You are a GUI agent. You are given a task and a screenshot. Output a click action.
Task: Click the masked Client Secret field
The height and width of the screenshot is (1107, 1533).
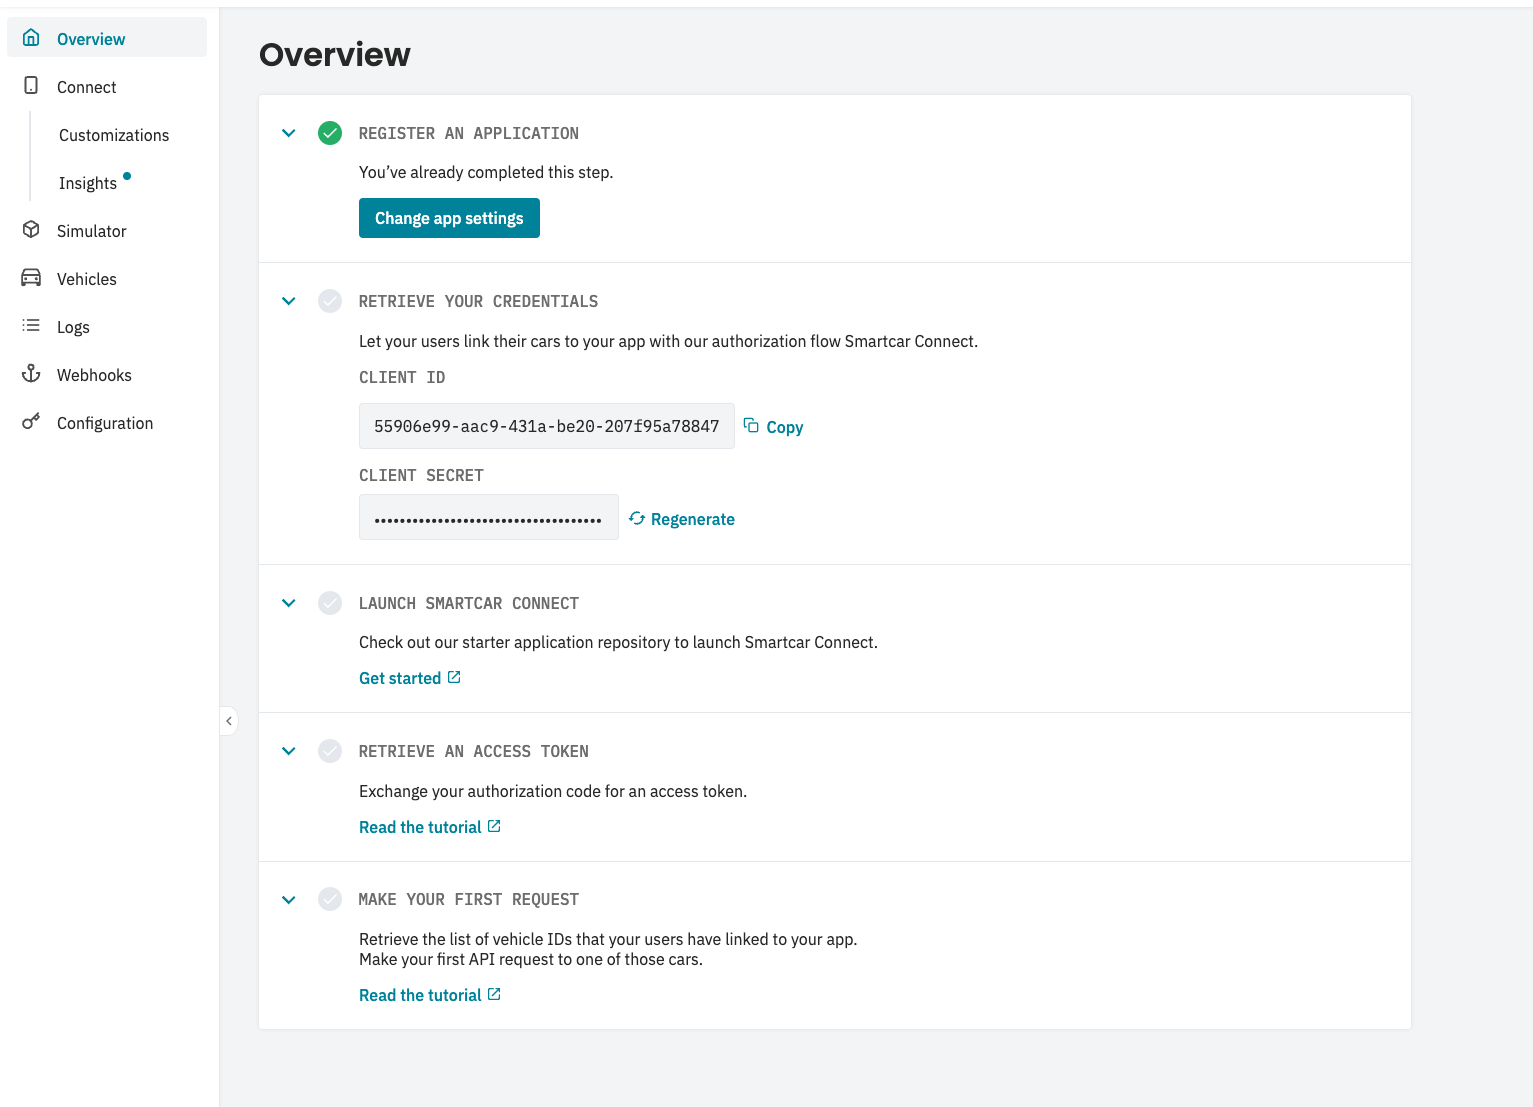point(489,517)
